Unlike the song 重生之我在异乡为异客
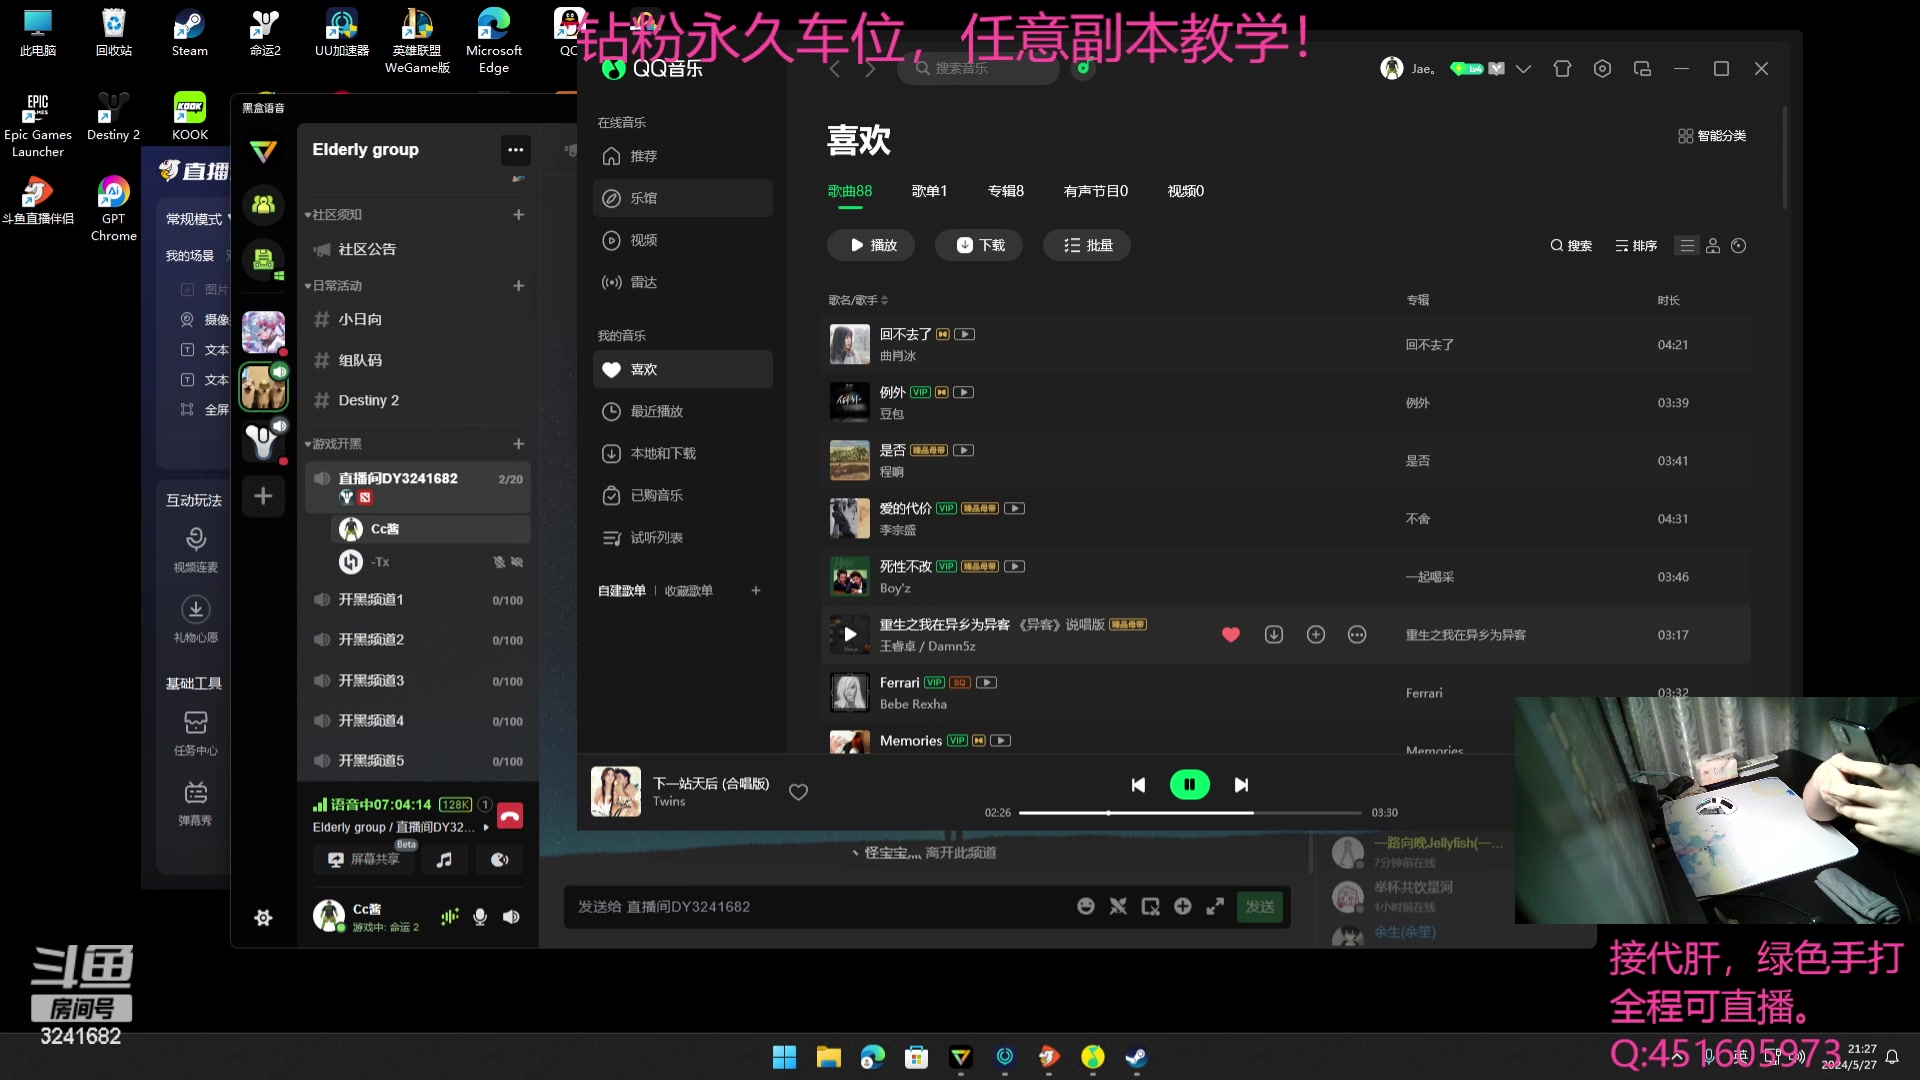 [x=1231, y=635]
